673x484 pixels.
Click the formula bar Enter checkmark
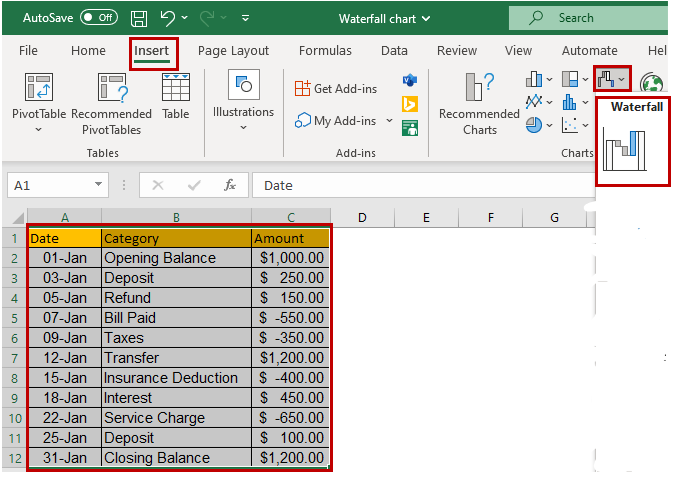[x=194, y=185]
